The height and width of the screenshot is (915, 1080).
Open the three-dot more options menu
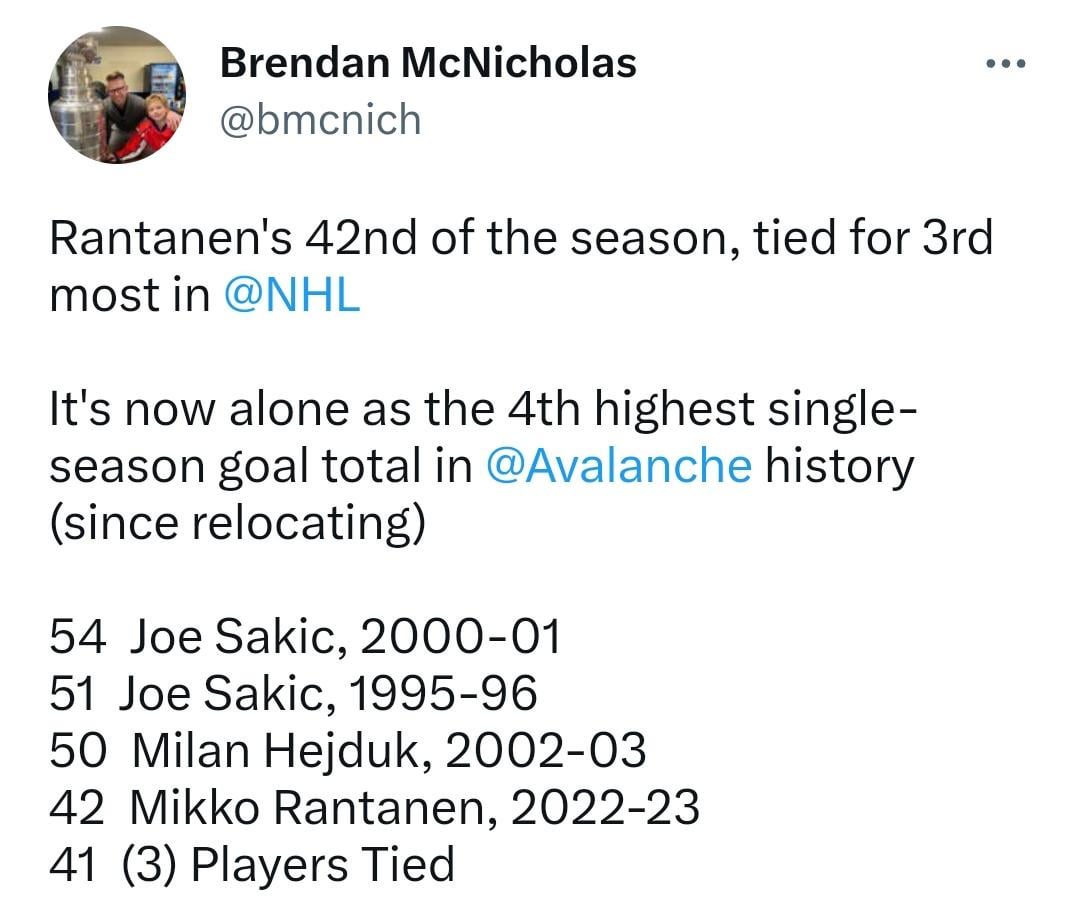[1005, 64]
